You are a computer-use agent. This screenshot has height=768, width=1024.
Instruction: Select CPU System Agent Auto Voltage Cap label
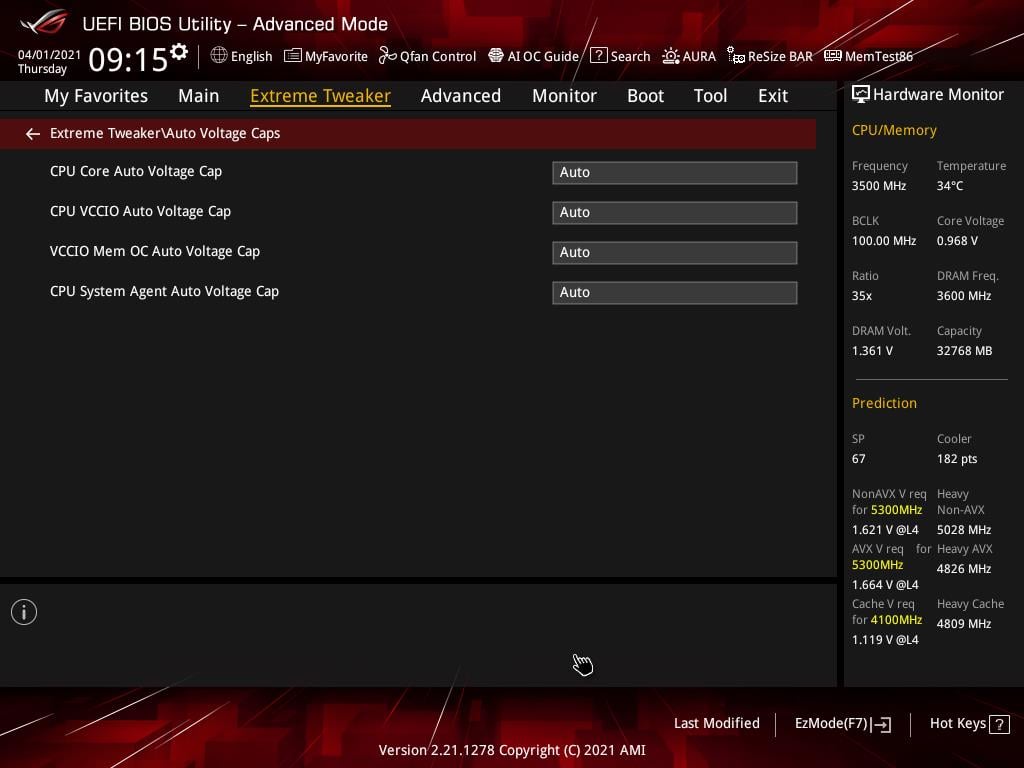click(x=165, y=291)
